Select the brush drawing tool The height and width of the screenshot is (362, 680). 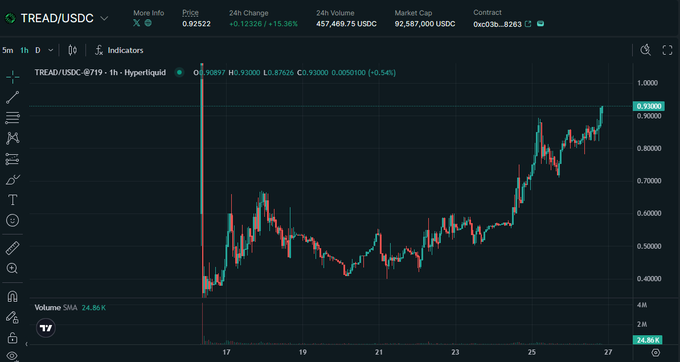(13, 179)
